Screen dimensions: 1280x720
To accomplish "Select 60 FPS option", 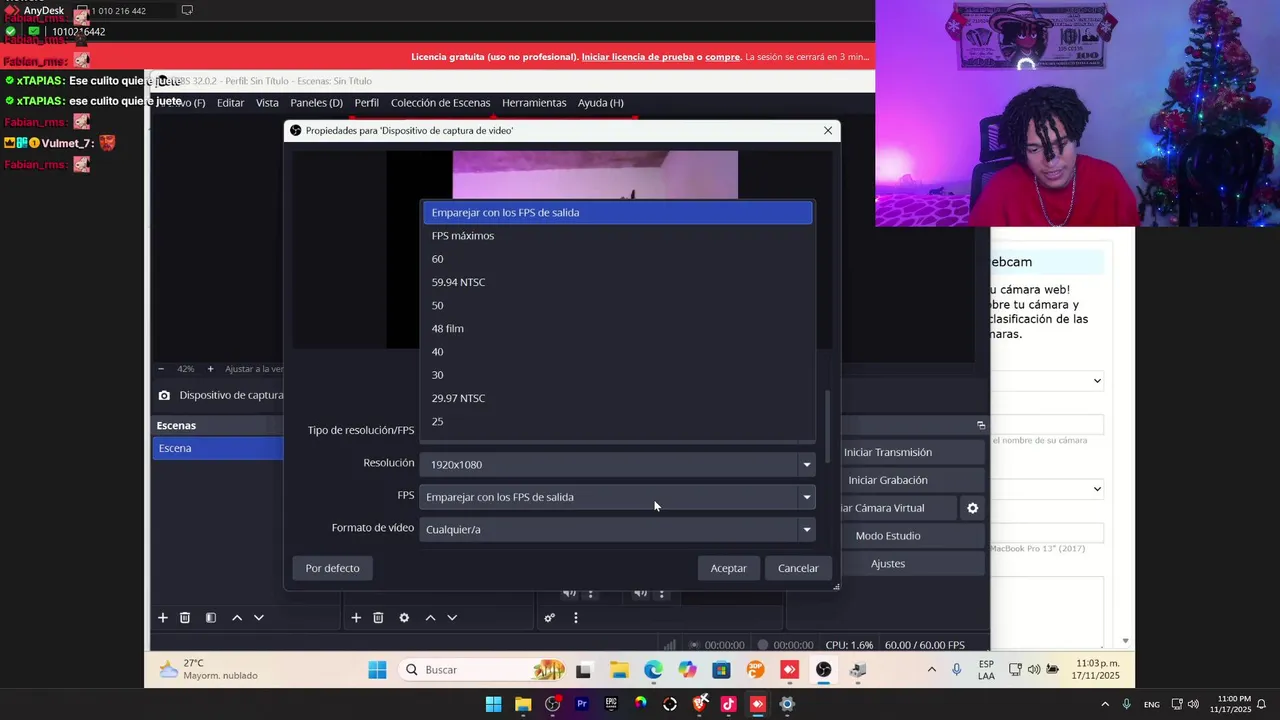I will (x=617, y=259).
